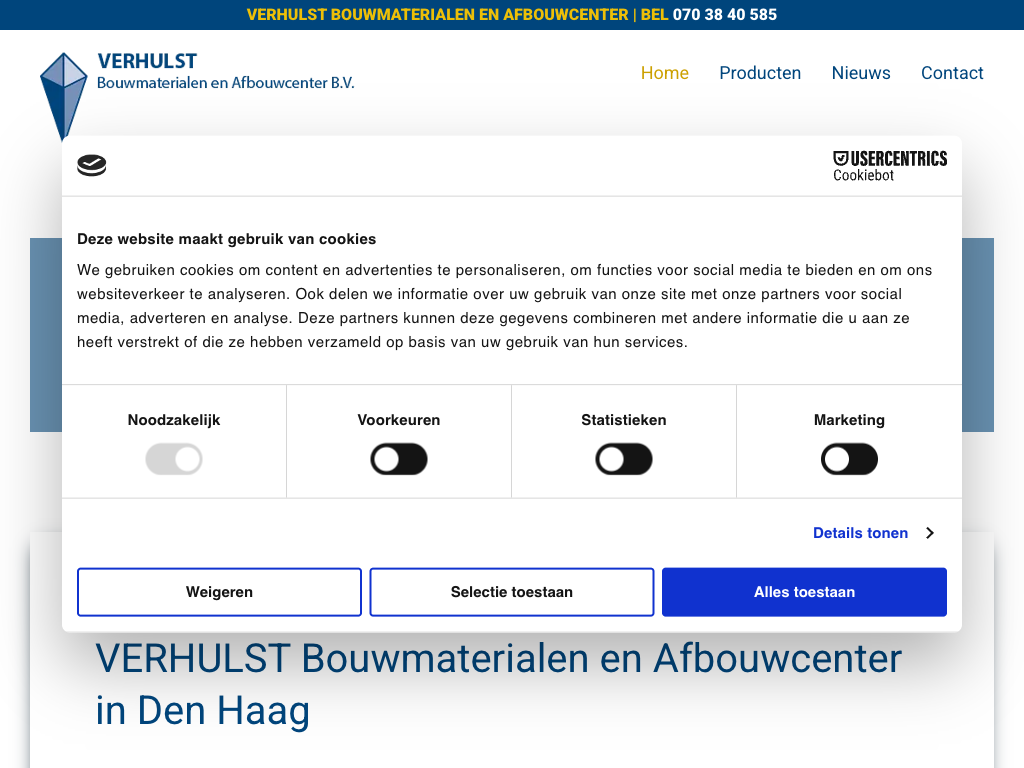Image resolution: width=1024 pixels, height=768 pixels.
Task: Click the Marketing label
Action: 849,420
